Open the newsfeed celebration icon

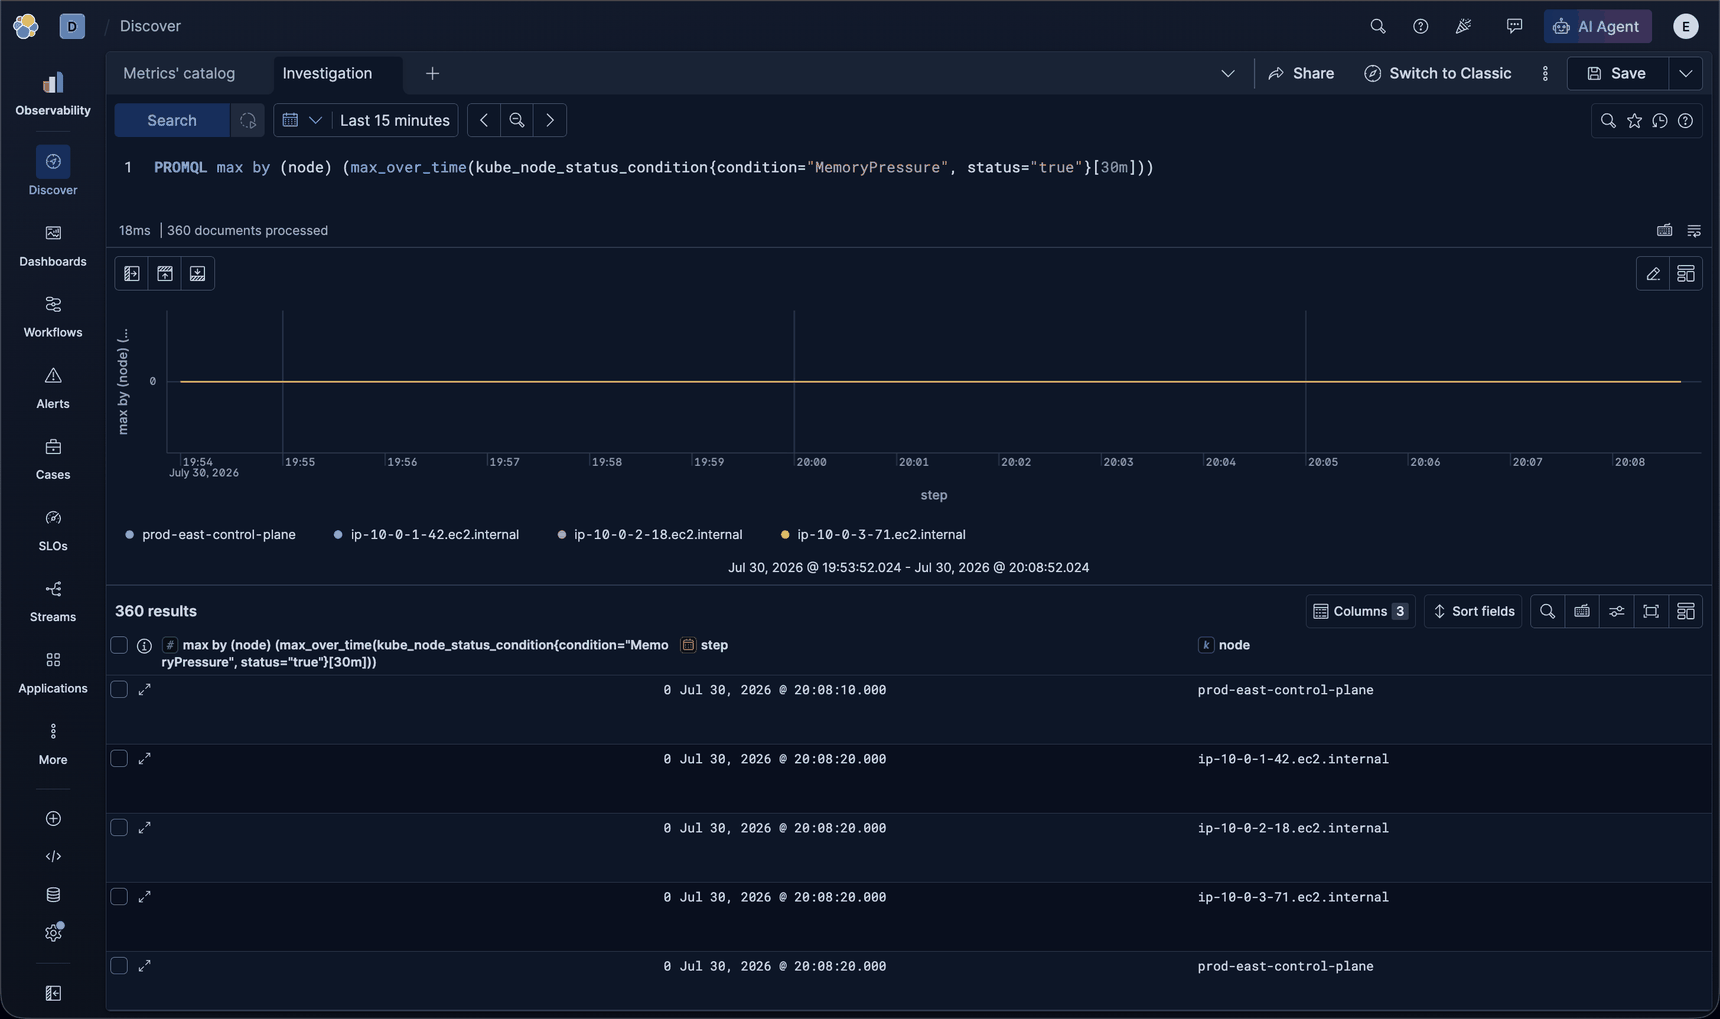(1463, 26)
